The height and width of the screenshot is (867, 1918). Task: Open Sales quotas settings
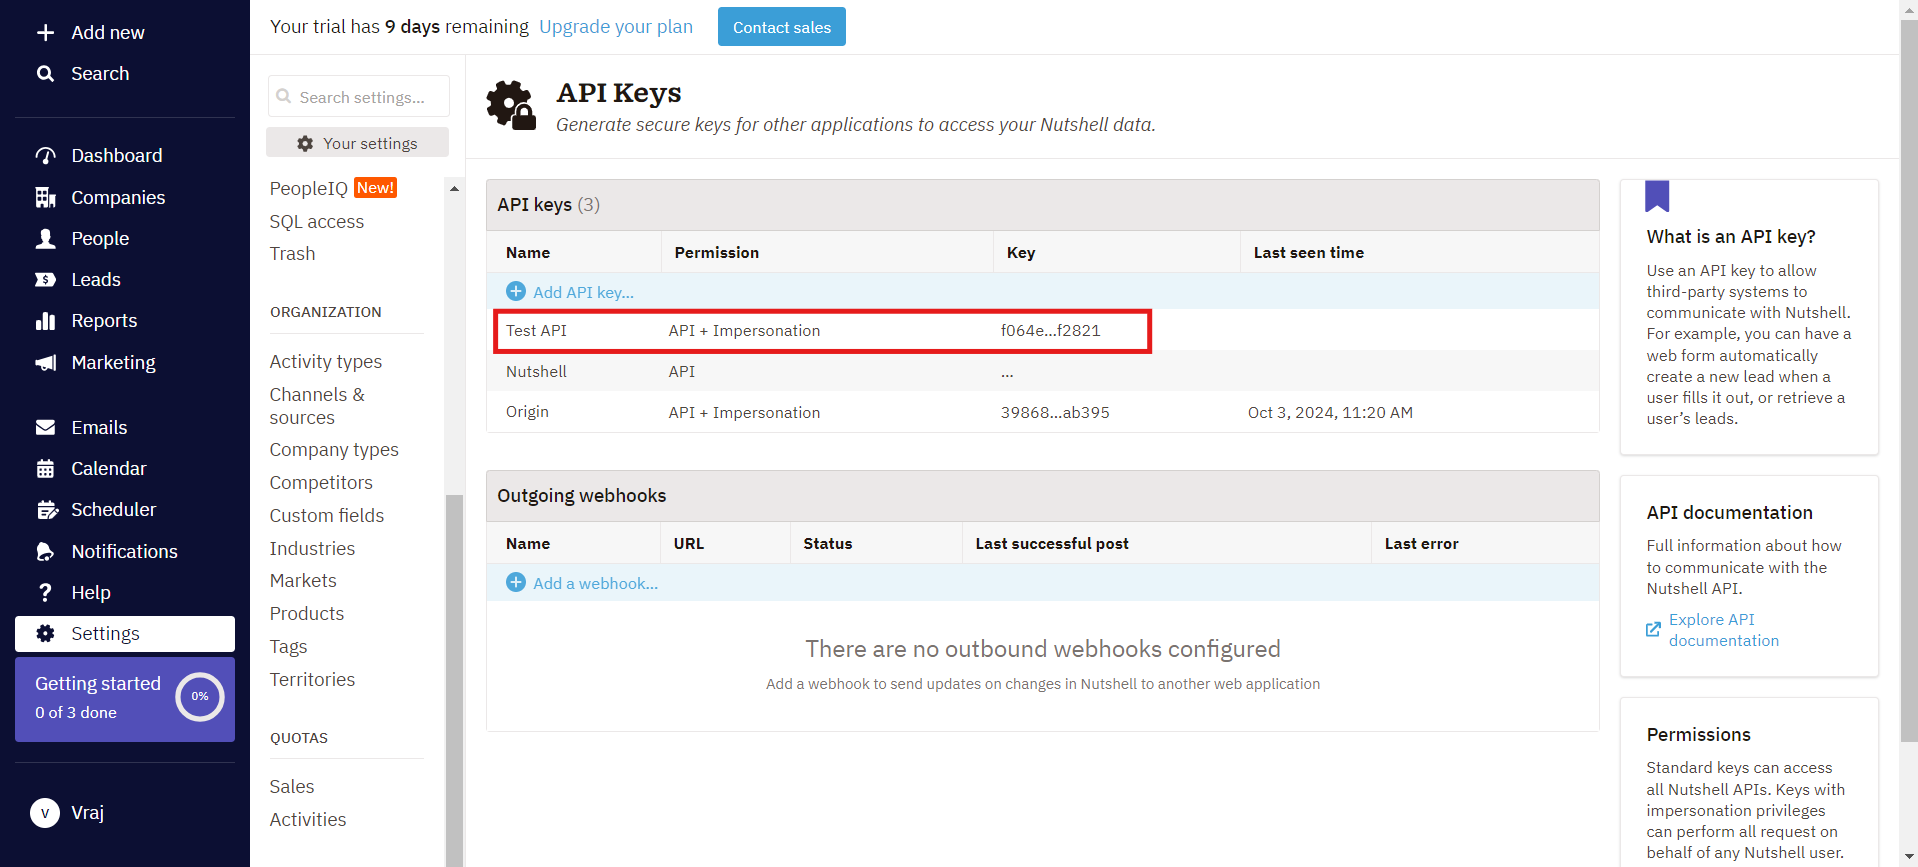(292, 787)
